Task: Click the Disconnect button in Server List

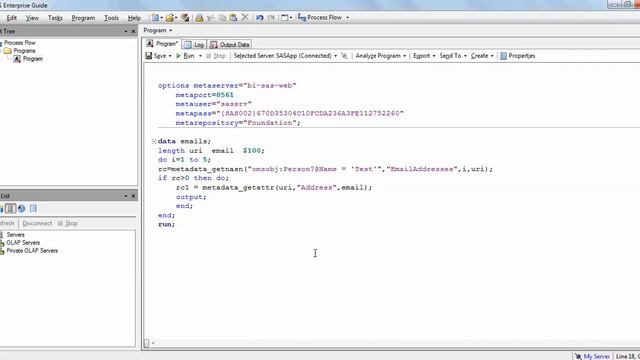Action: point(37,223)
